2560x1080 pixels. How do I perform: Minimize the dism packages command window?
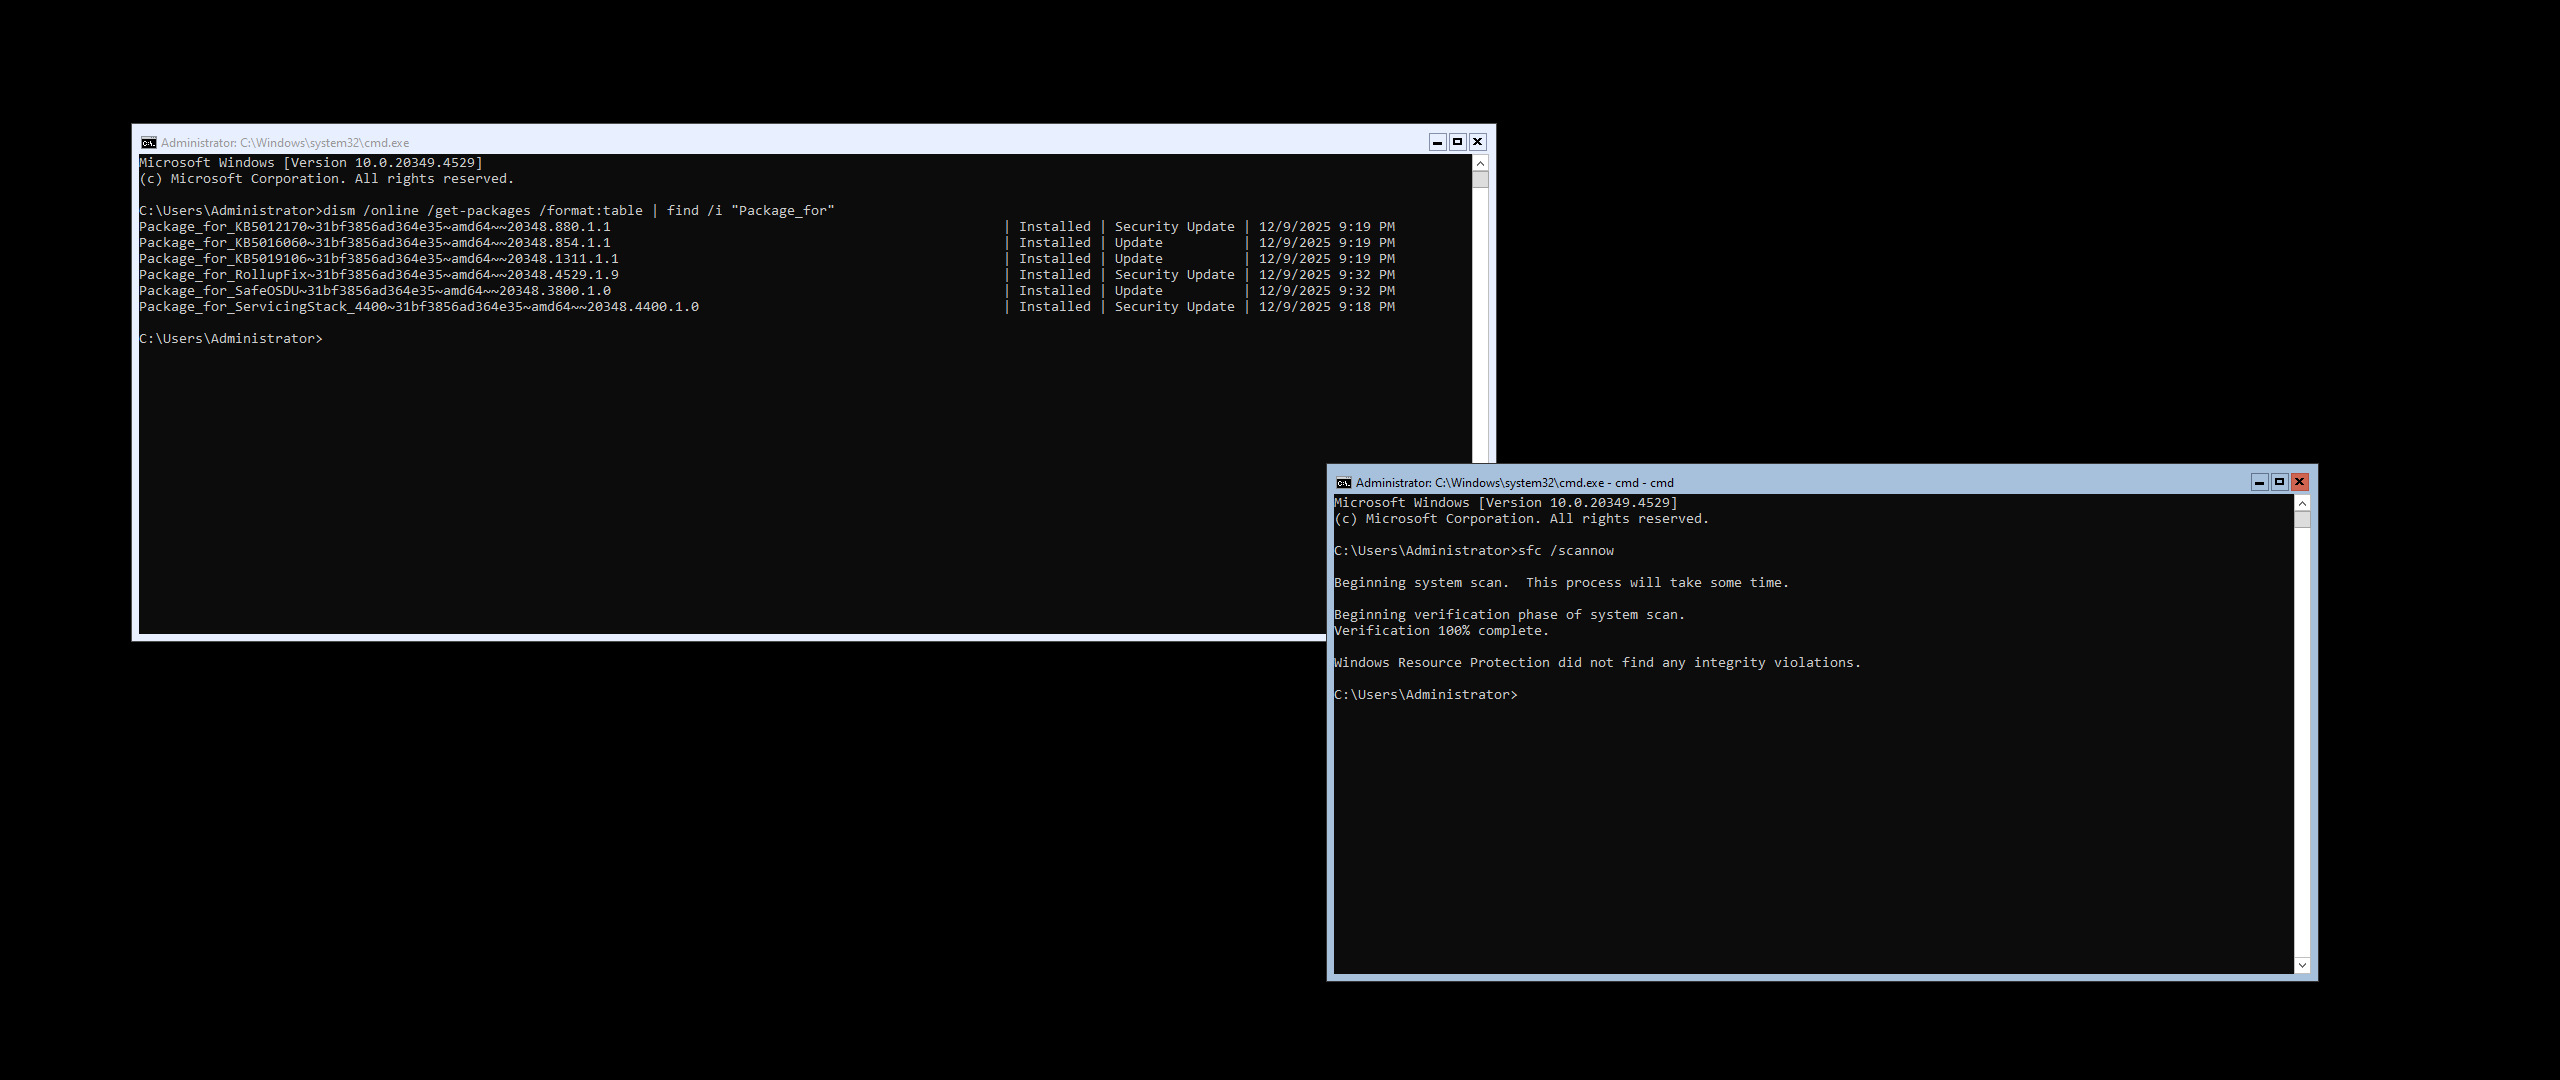click(1437, 142)
